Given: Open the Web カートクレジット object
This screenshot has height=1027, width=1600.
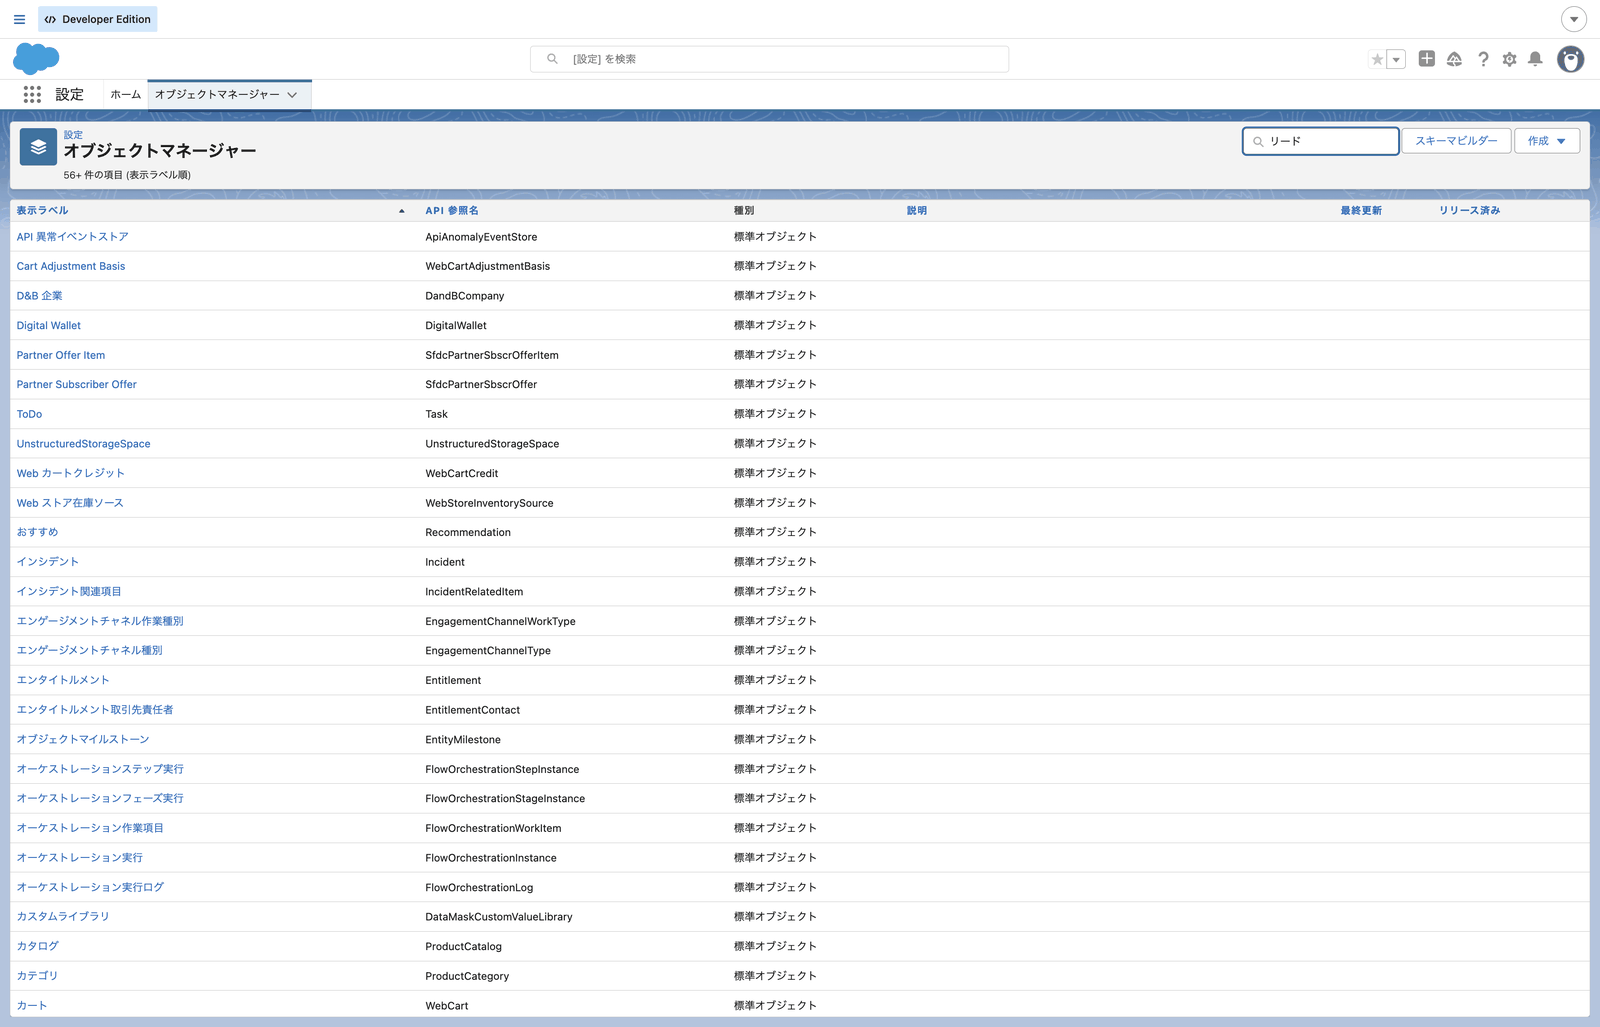Looking at the screenshot, I should pos(70,473).
